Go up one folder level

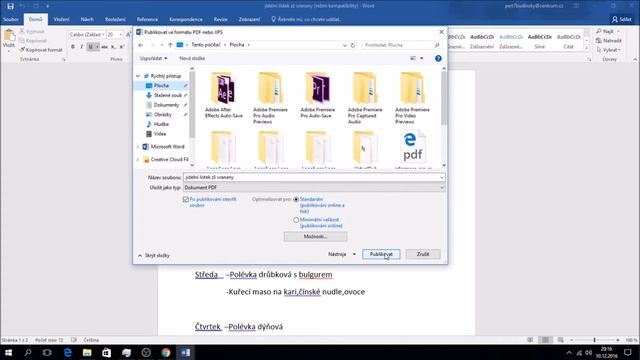[170, 45]
